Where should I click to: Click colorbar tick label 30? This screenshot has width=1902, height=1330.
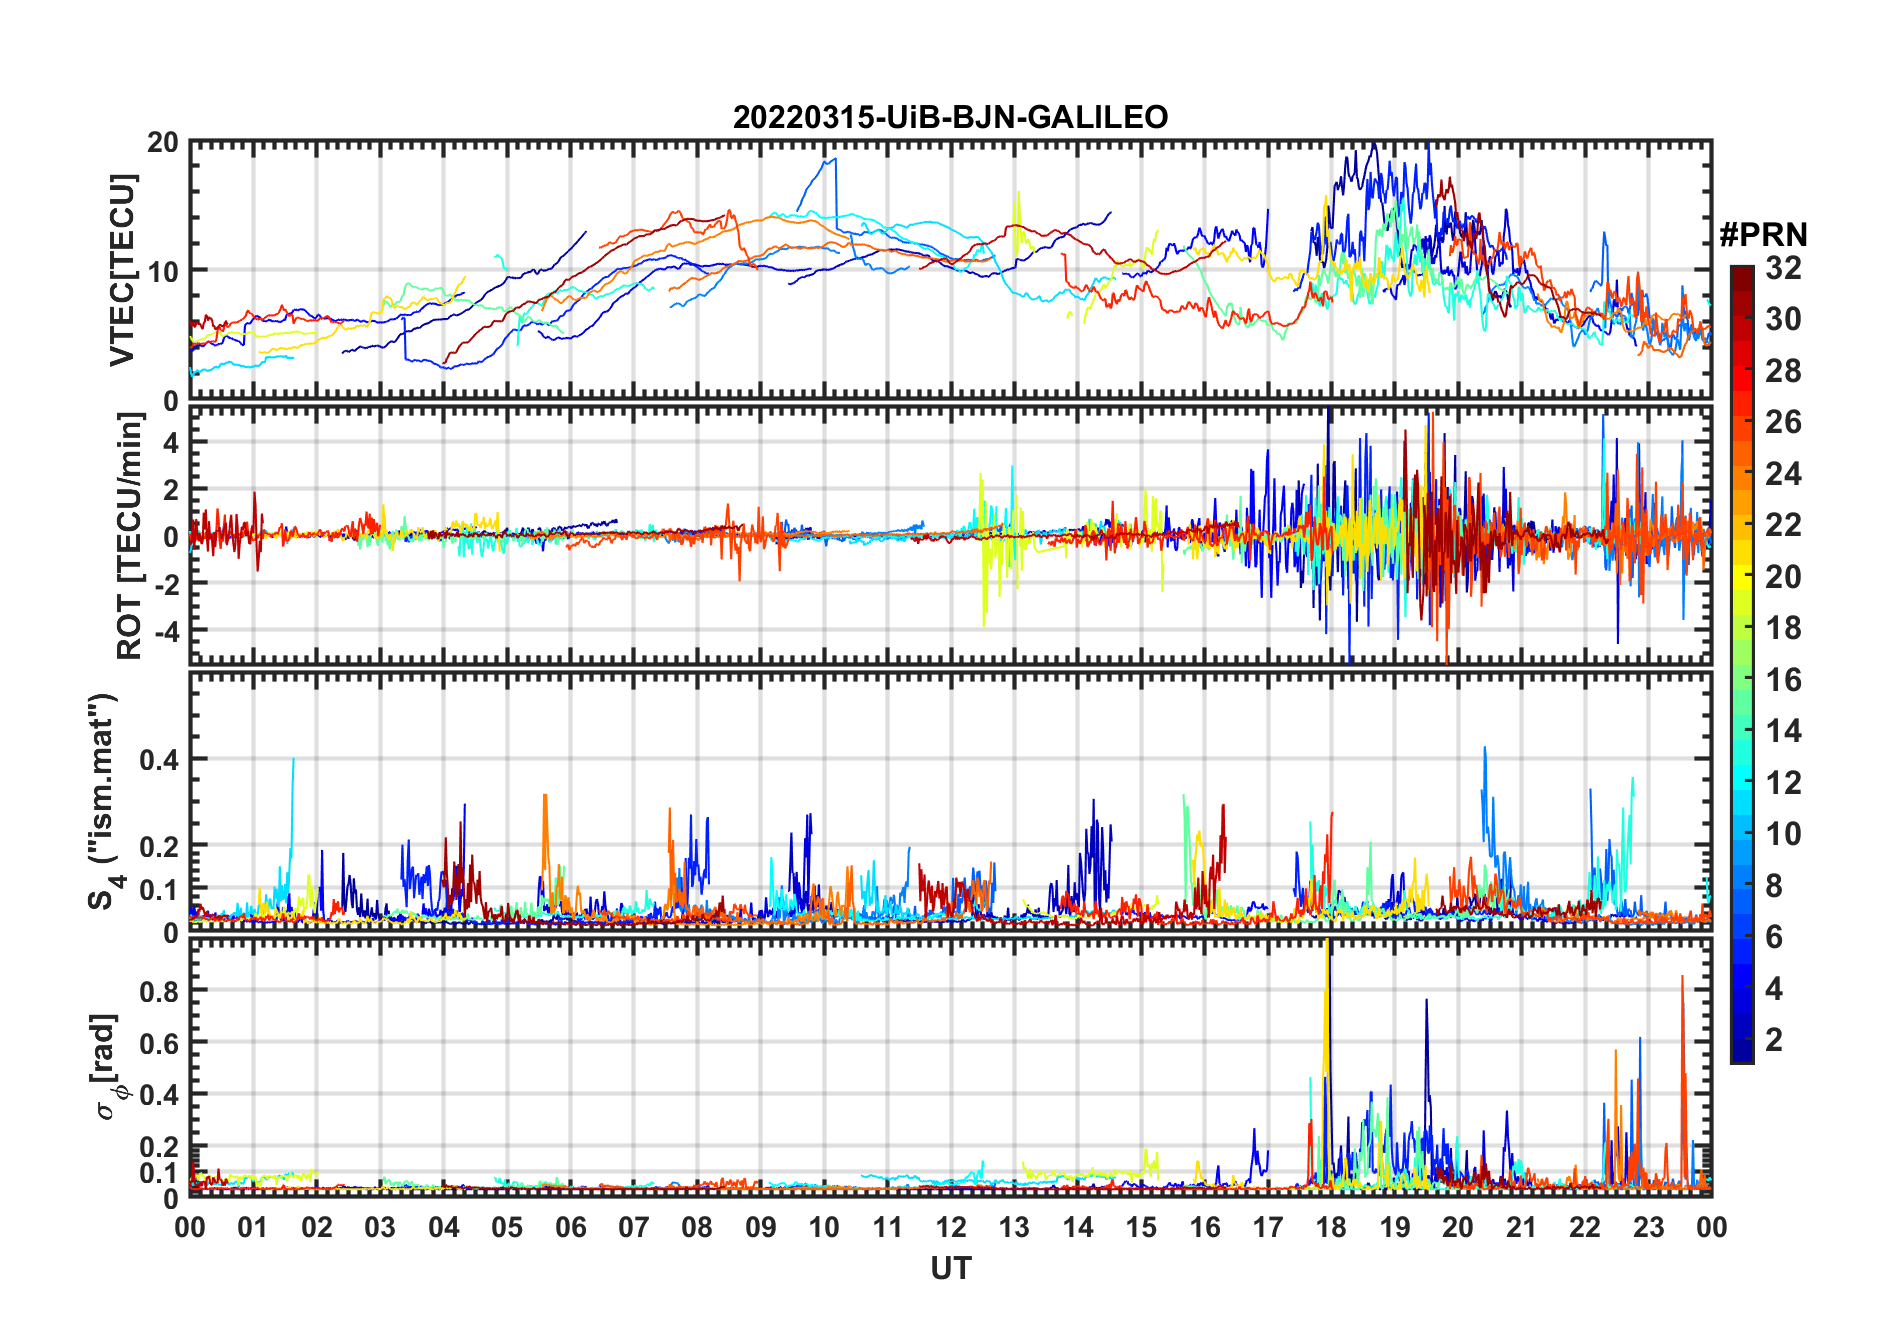[x=1783, y=319]
